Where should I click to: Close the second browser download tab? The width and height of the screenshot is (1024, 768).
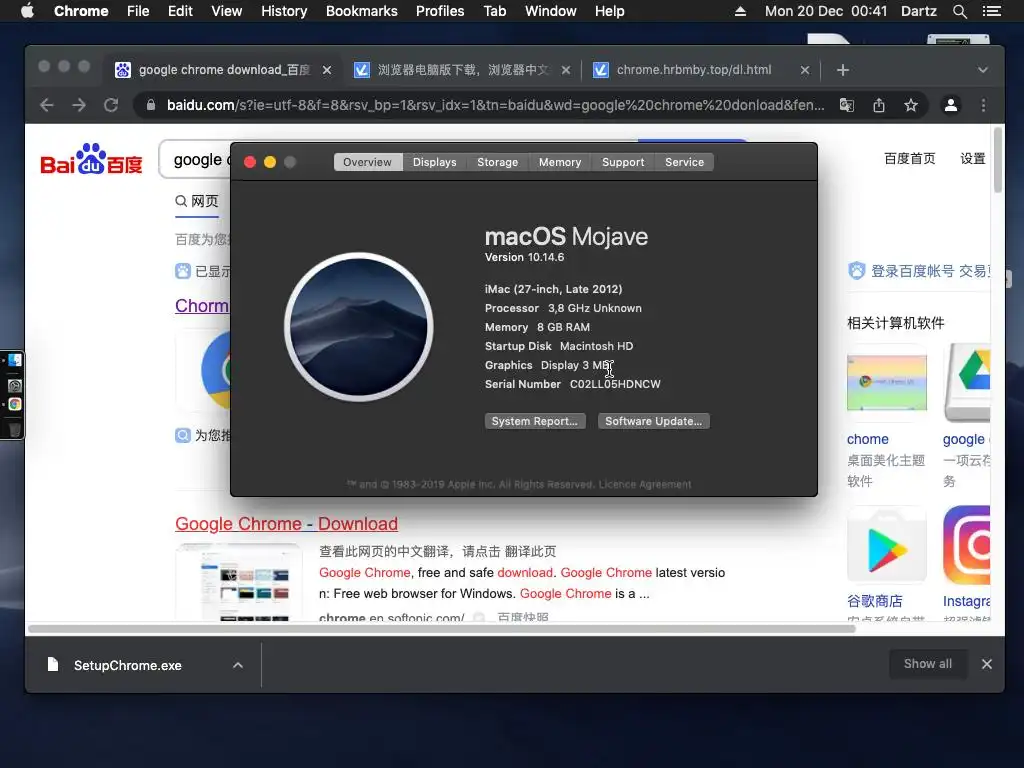point(566,70)
